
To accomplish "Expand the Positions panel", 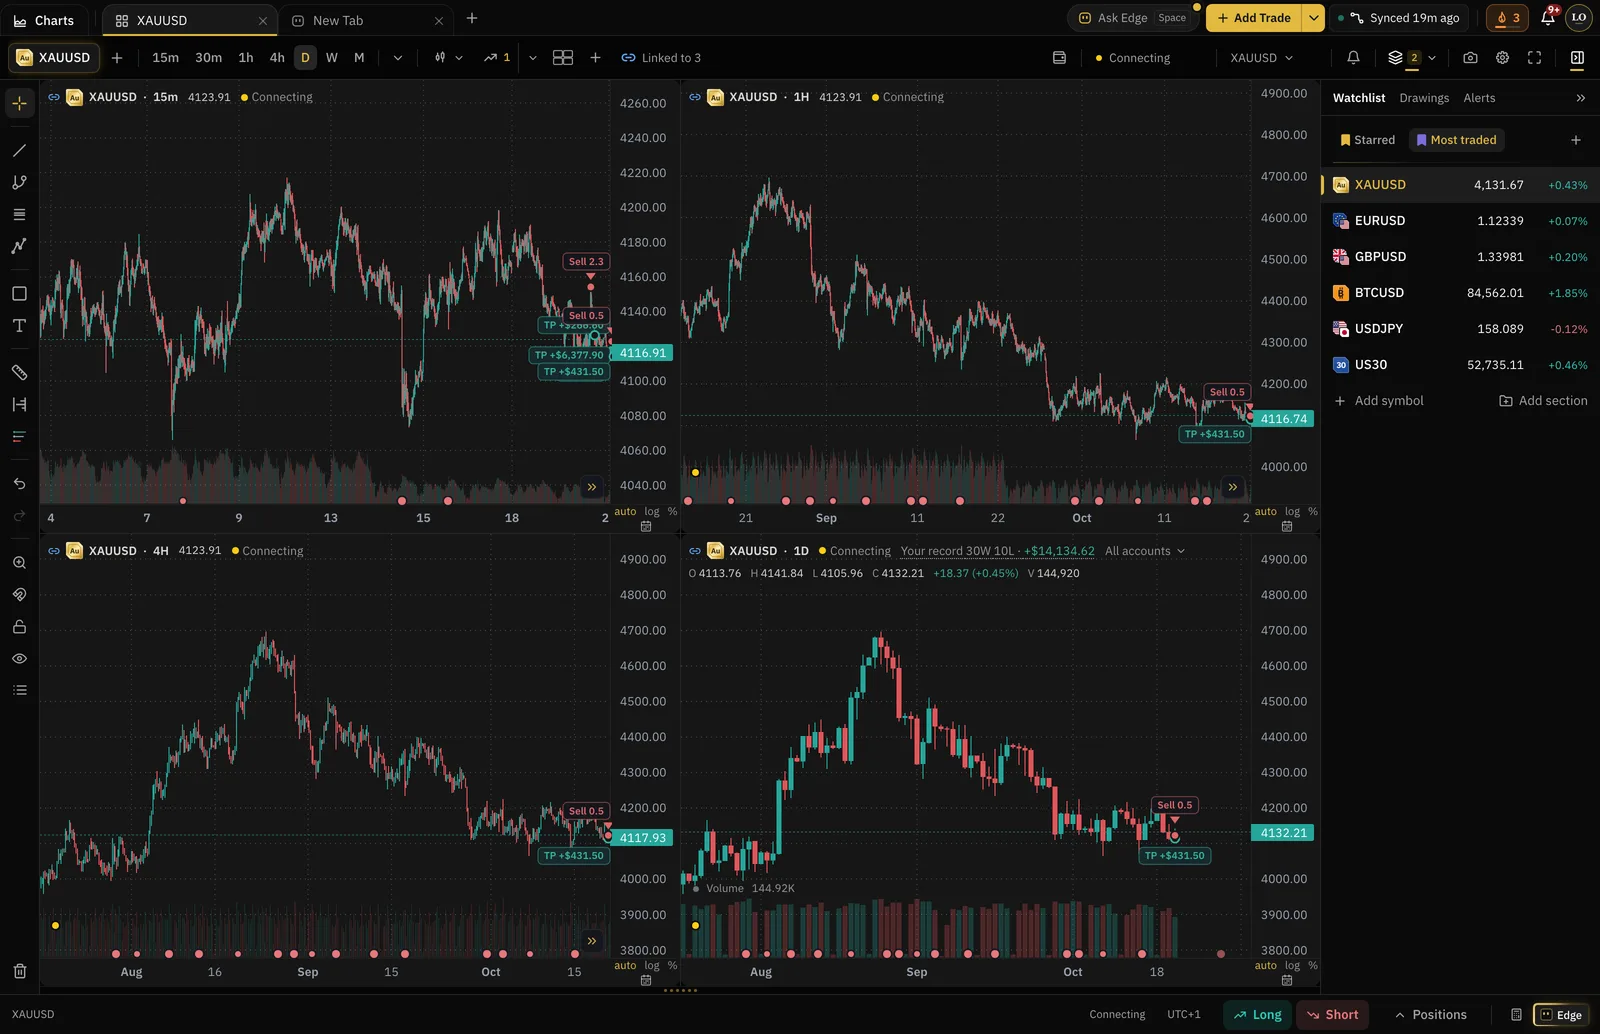I will click(1430, 1014).
